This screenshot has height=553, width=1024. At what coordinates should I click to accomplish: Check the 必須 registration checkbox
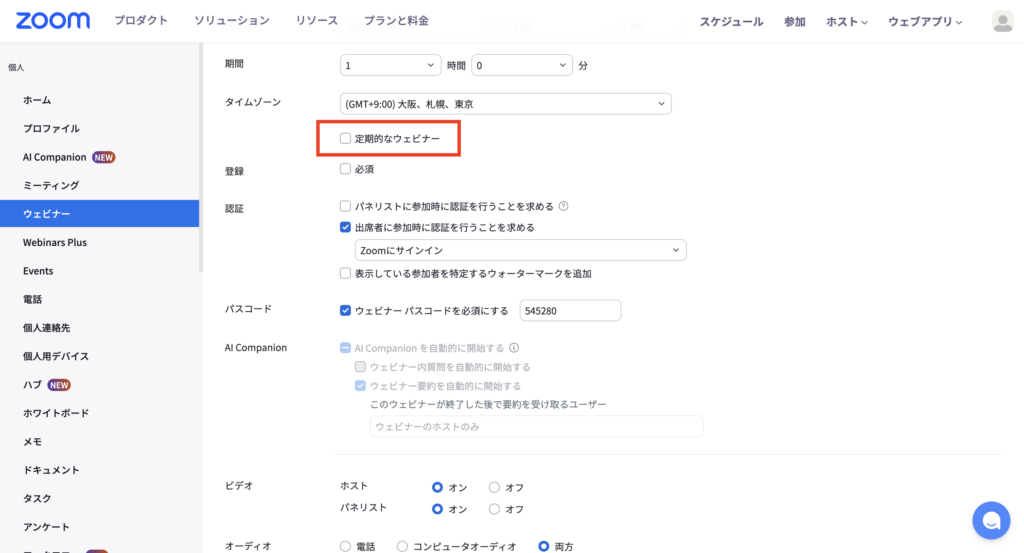point(346,169)
